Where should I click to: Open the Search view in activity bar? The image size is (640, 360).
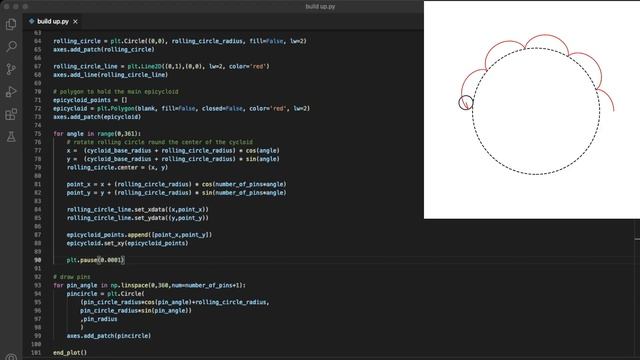point(11,47)
